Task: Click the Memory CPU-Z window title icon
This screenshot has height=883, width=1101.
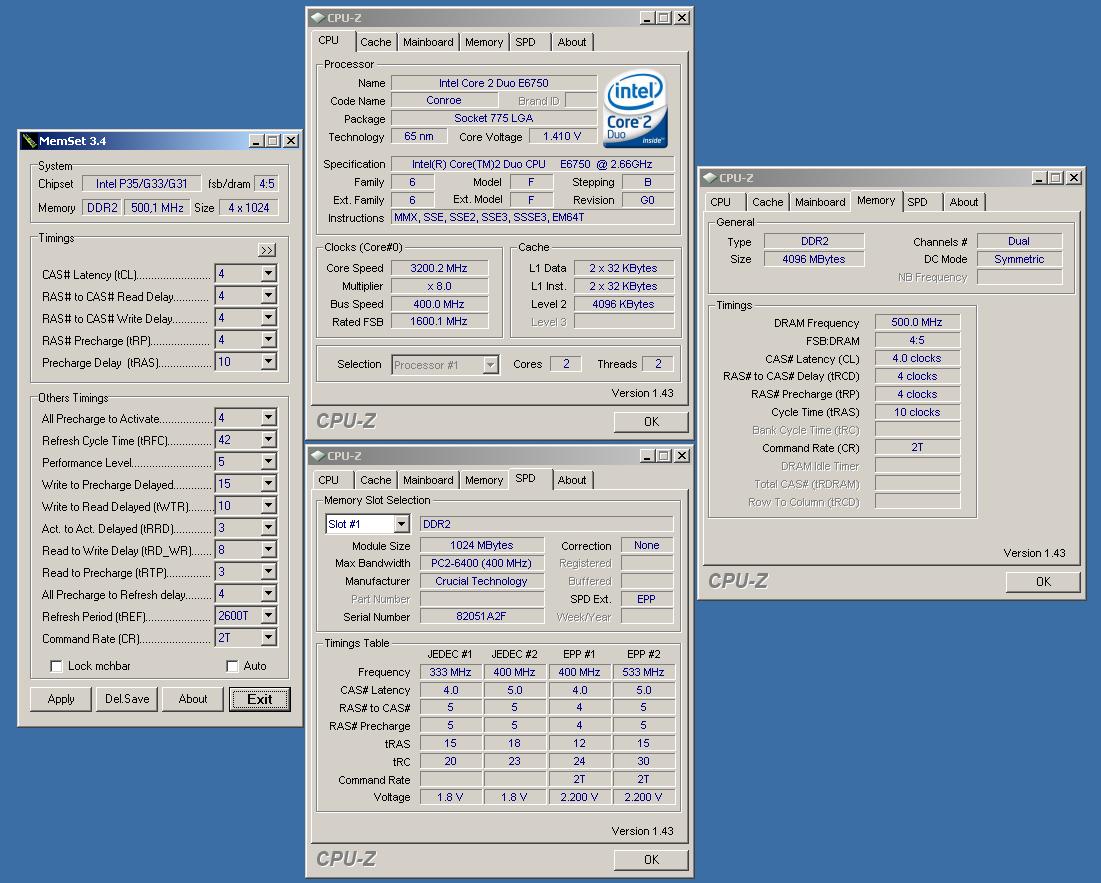Action: [x=709, y=178]
